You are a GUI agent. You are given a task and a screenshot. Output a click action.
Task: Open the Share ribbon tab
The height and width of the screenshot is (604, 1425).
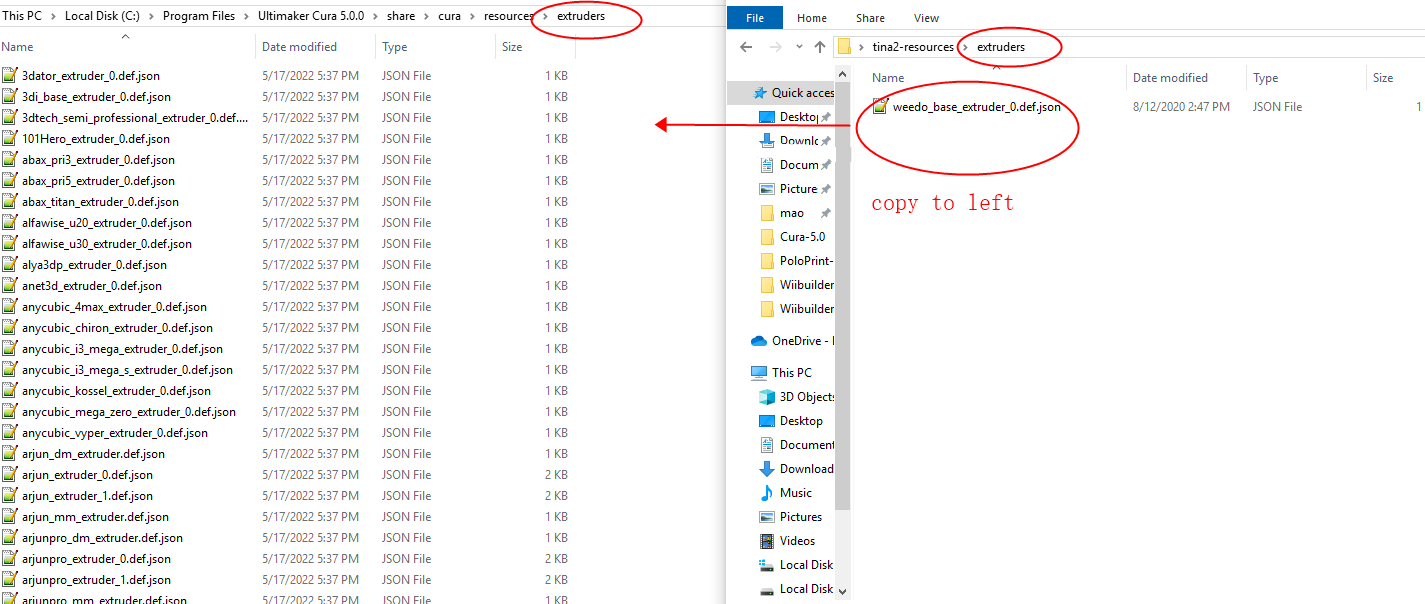point(870,18)
